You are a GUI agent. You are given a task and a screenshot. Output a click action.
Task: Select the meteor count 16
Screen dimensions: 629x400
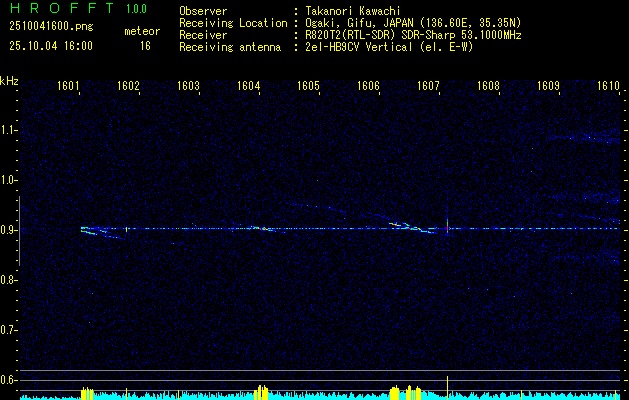point(145,46)
